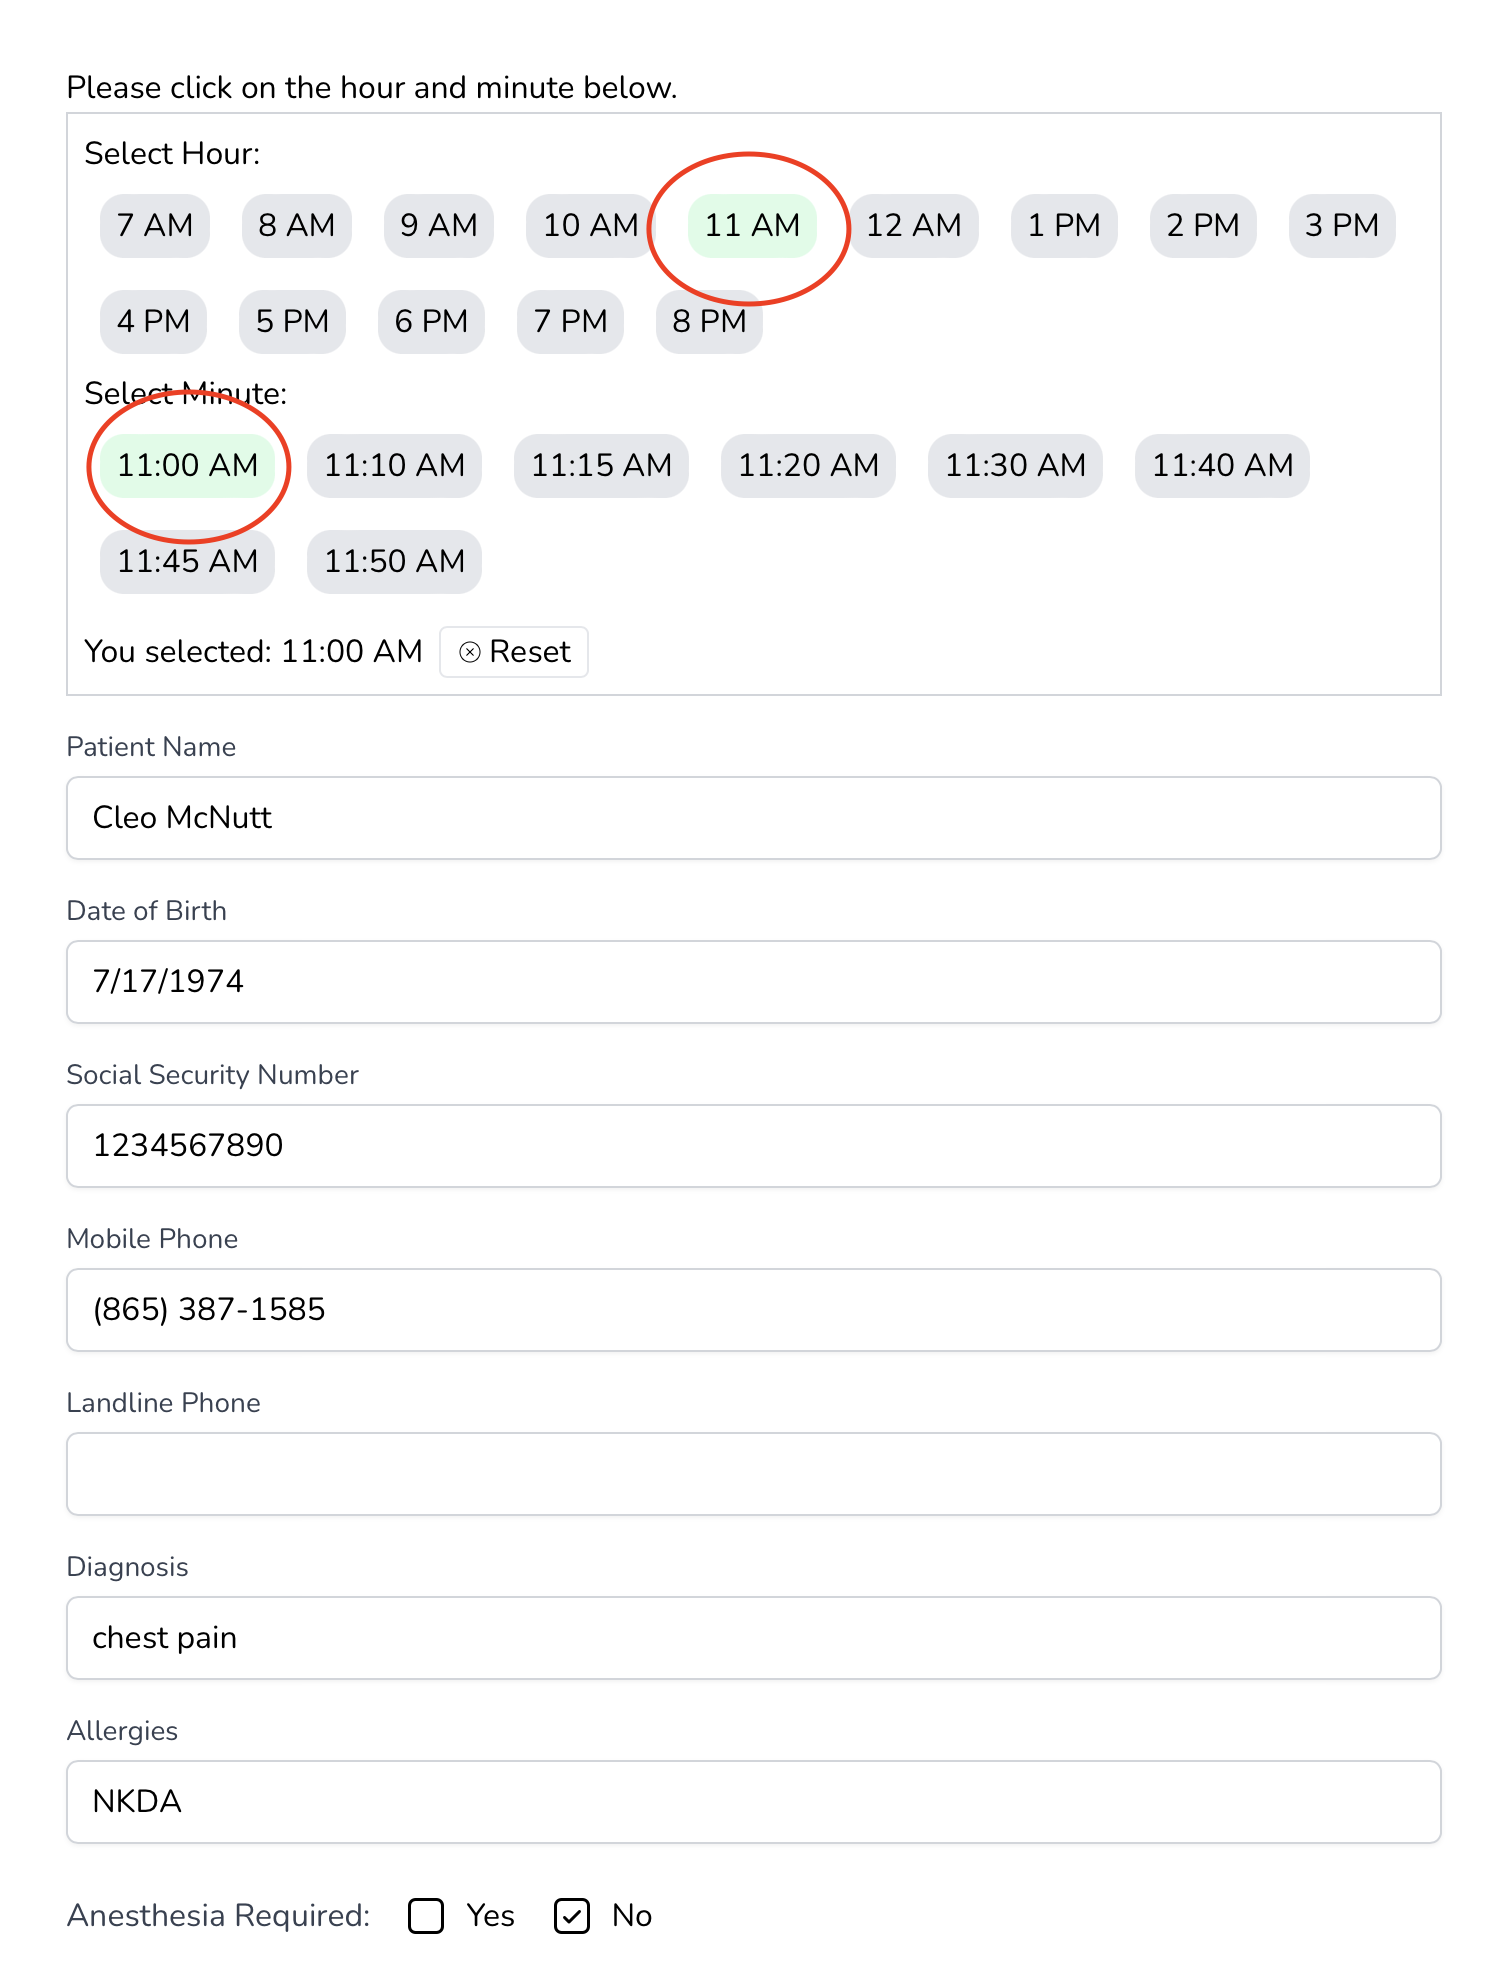Select the 10 AM hour option
This screenshot has height=1972, width=1498.
click(x=589, y=226)
